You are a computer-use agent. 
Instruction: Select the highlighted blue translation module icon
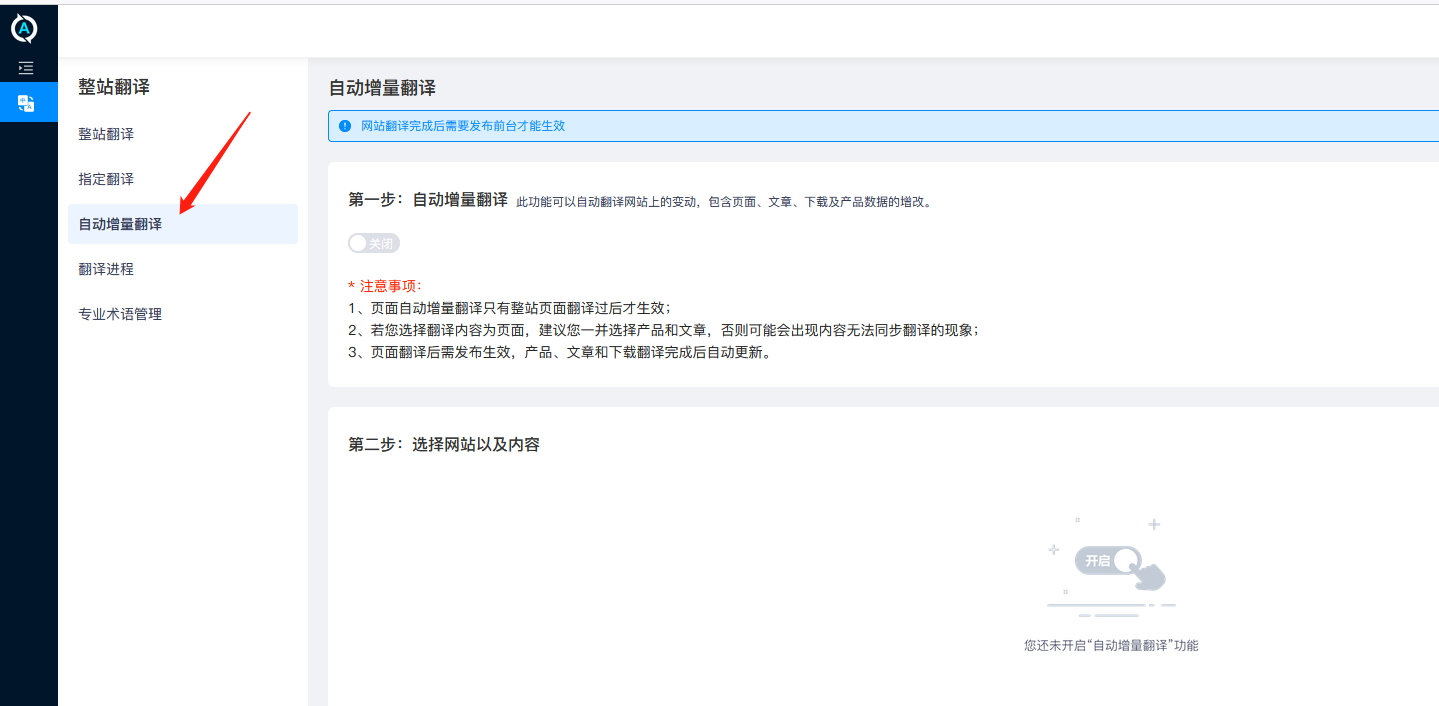pos(27,101)
